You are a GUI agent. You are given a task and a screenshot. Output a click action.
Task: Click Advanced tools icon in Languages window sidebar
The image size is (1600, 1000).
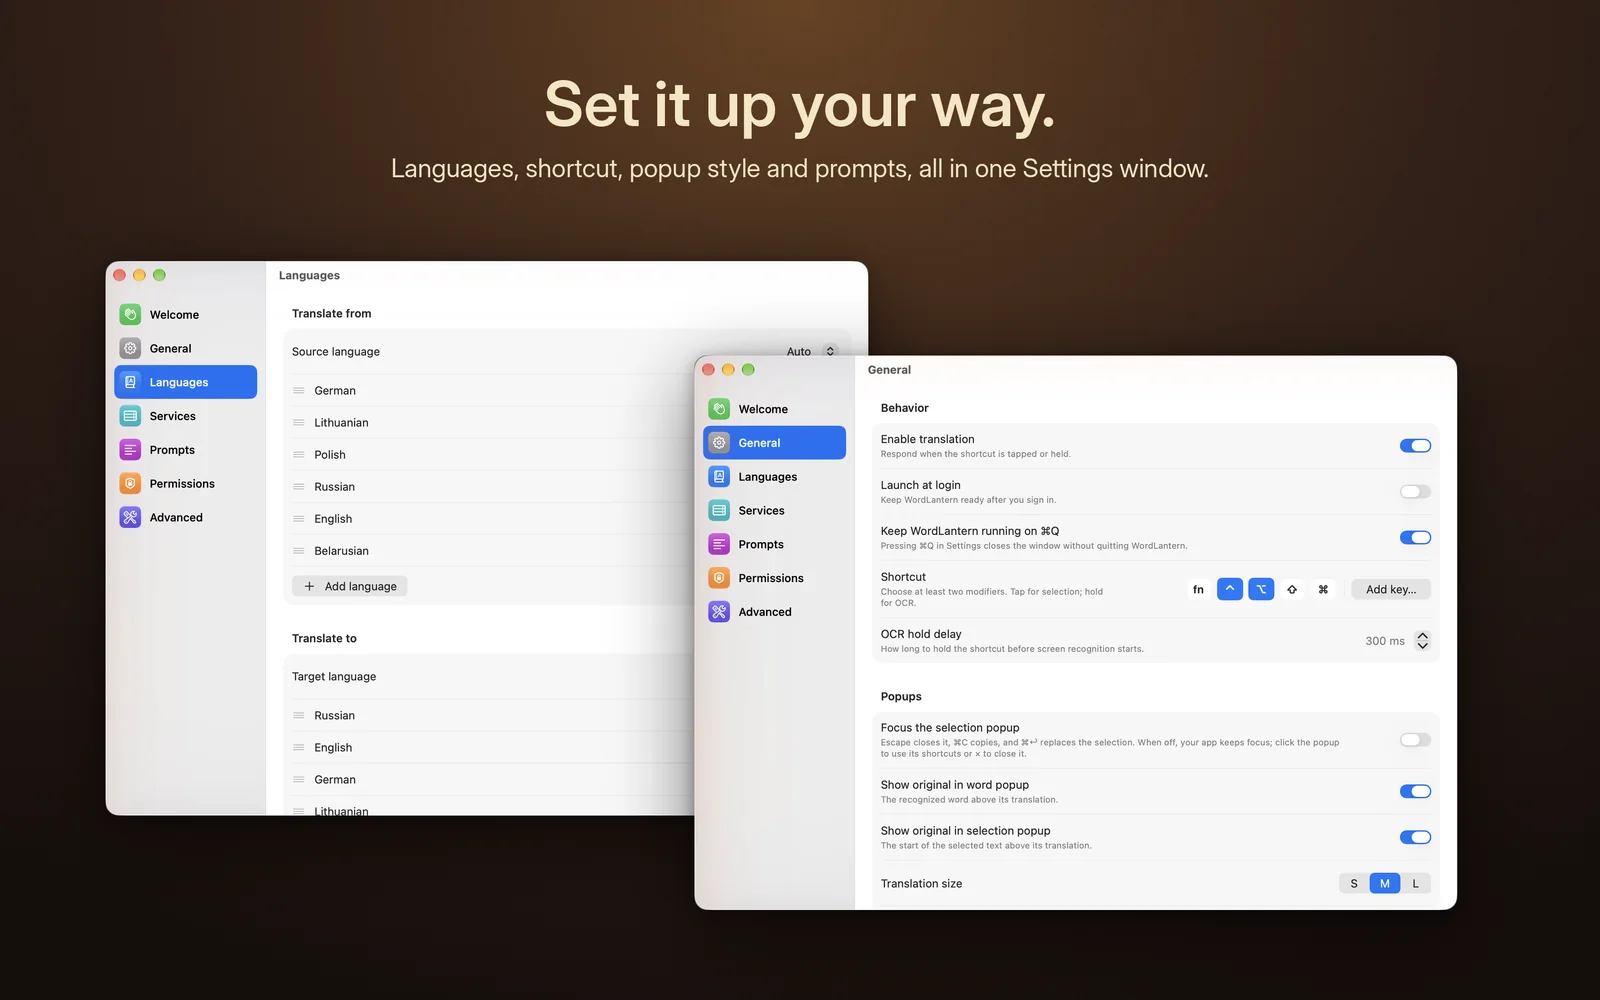(130, 518)
